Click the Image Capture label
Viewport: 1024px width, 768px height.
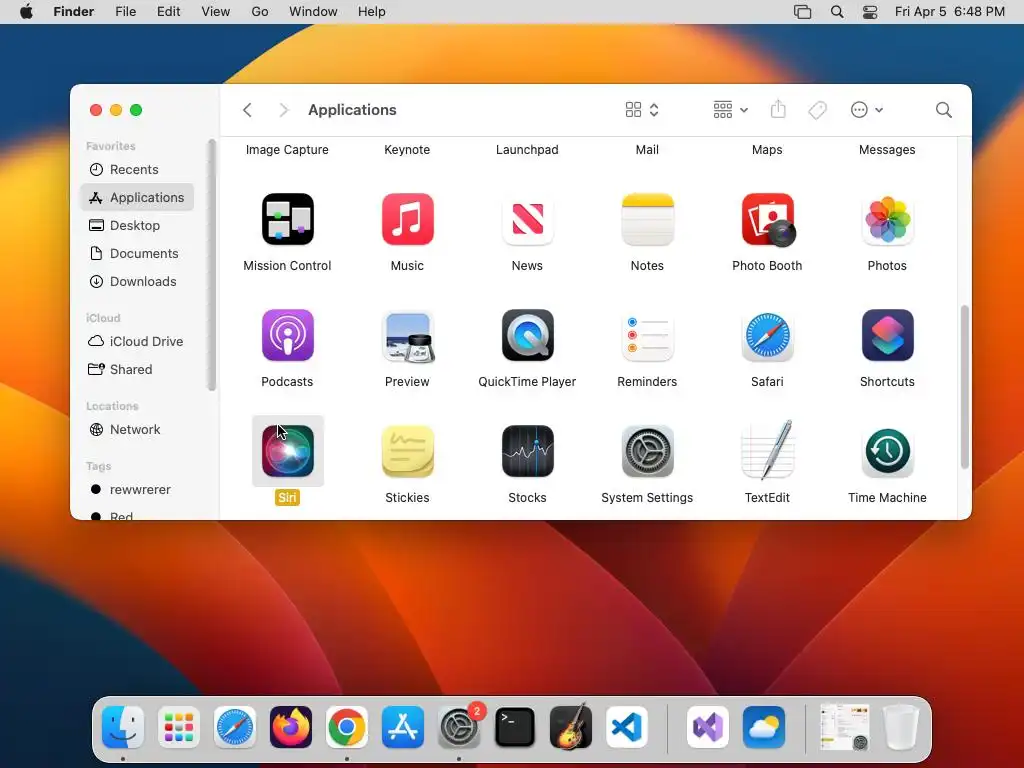287,150
